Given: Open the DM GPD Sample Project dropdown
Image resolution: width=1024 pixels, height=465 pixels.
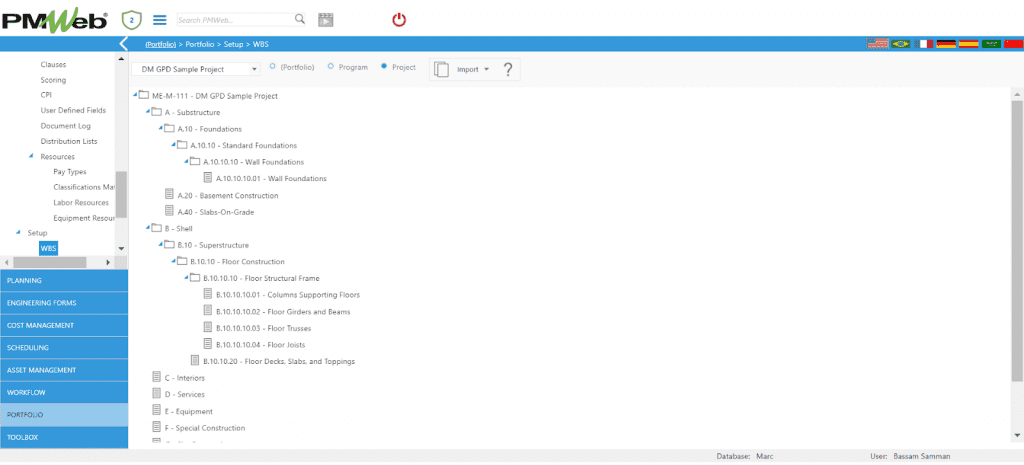Looking at the screenshot, I should click(x=254, y=69).
